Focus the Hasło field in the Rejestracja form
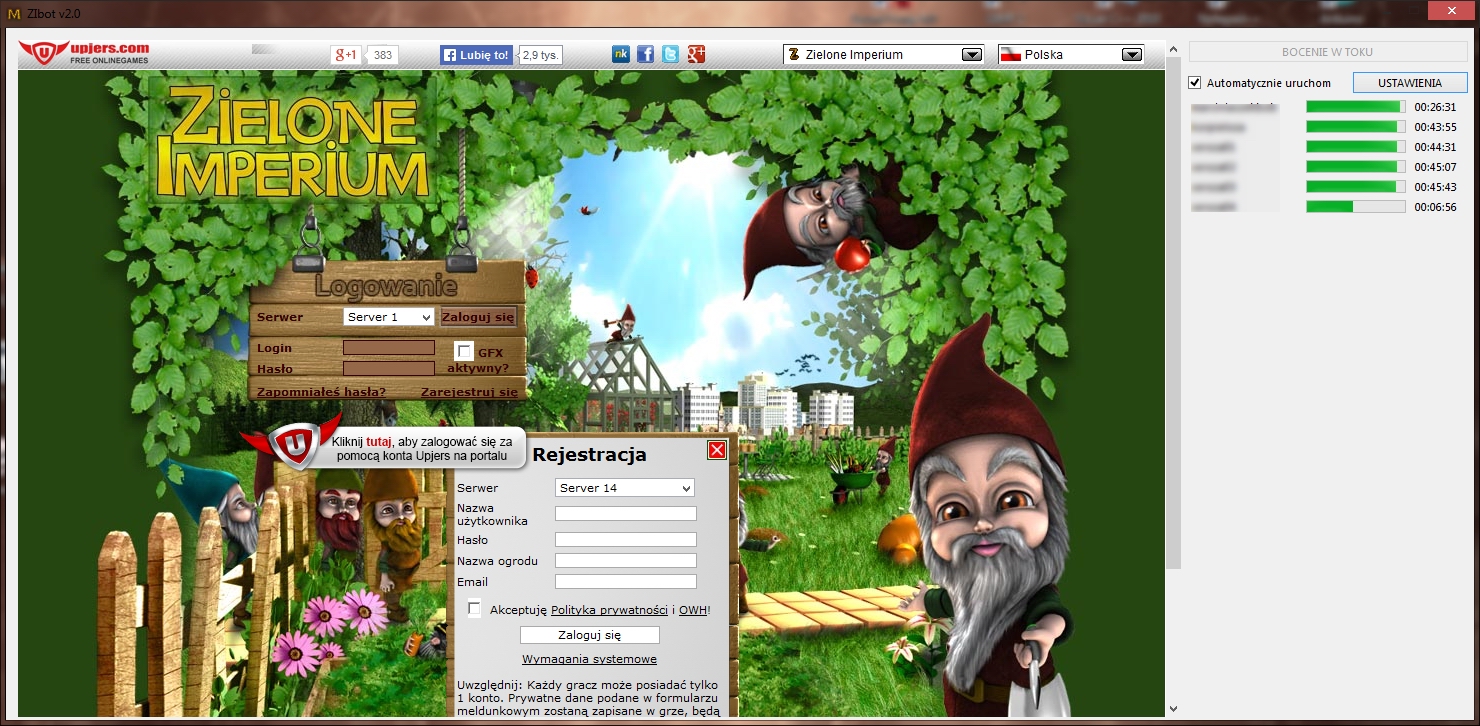1480x726 pixels. tap(626, 540)
